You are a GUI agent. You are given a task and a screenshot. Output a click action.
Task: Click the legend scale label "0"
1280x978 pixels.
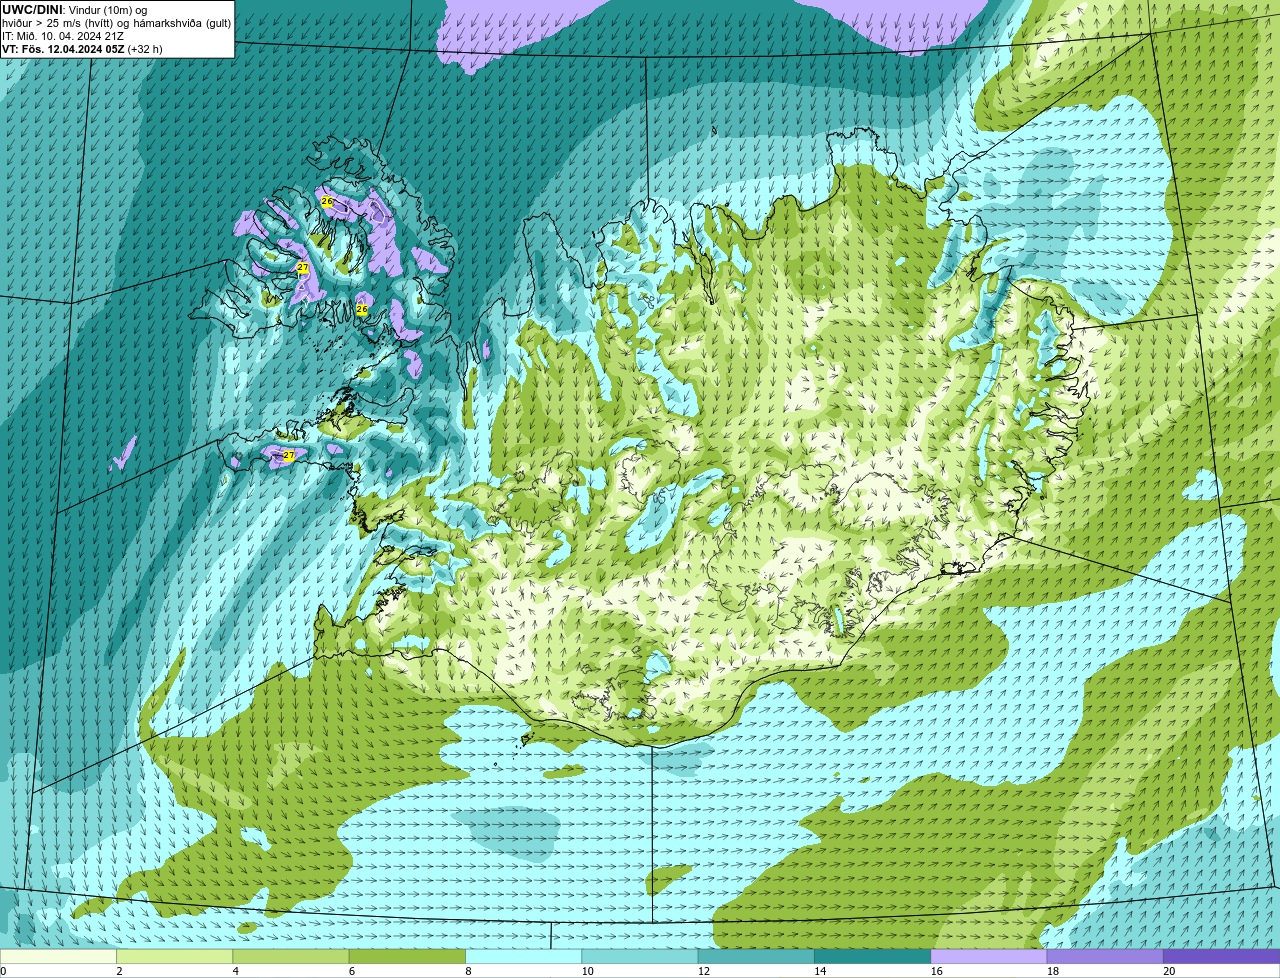[3, 971]
